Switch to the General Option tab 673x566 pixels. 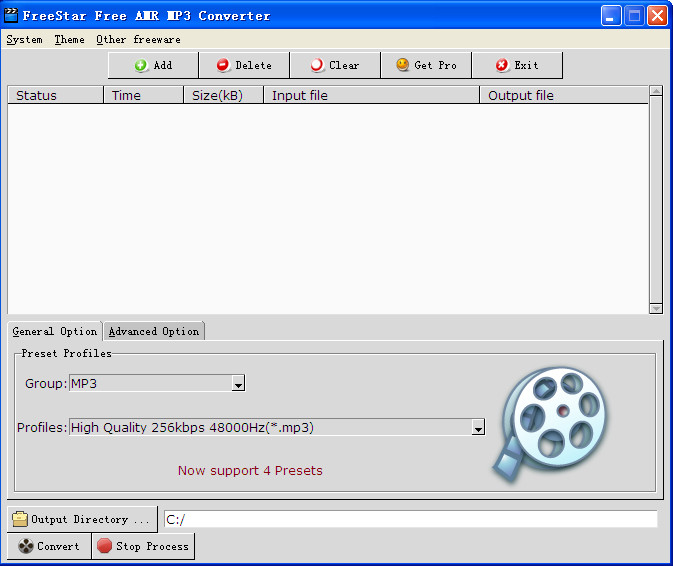(x=55, y=331)
